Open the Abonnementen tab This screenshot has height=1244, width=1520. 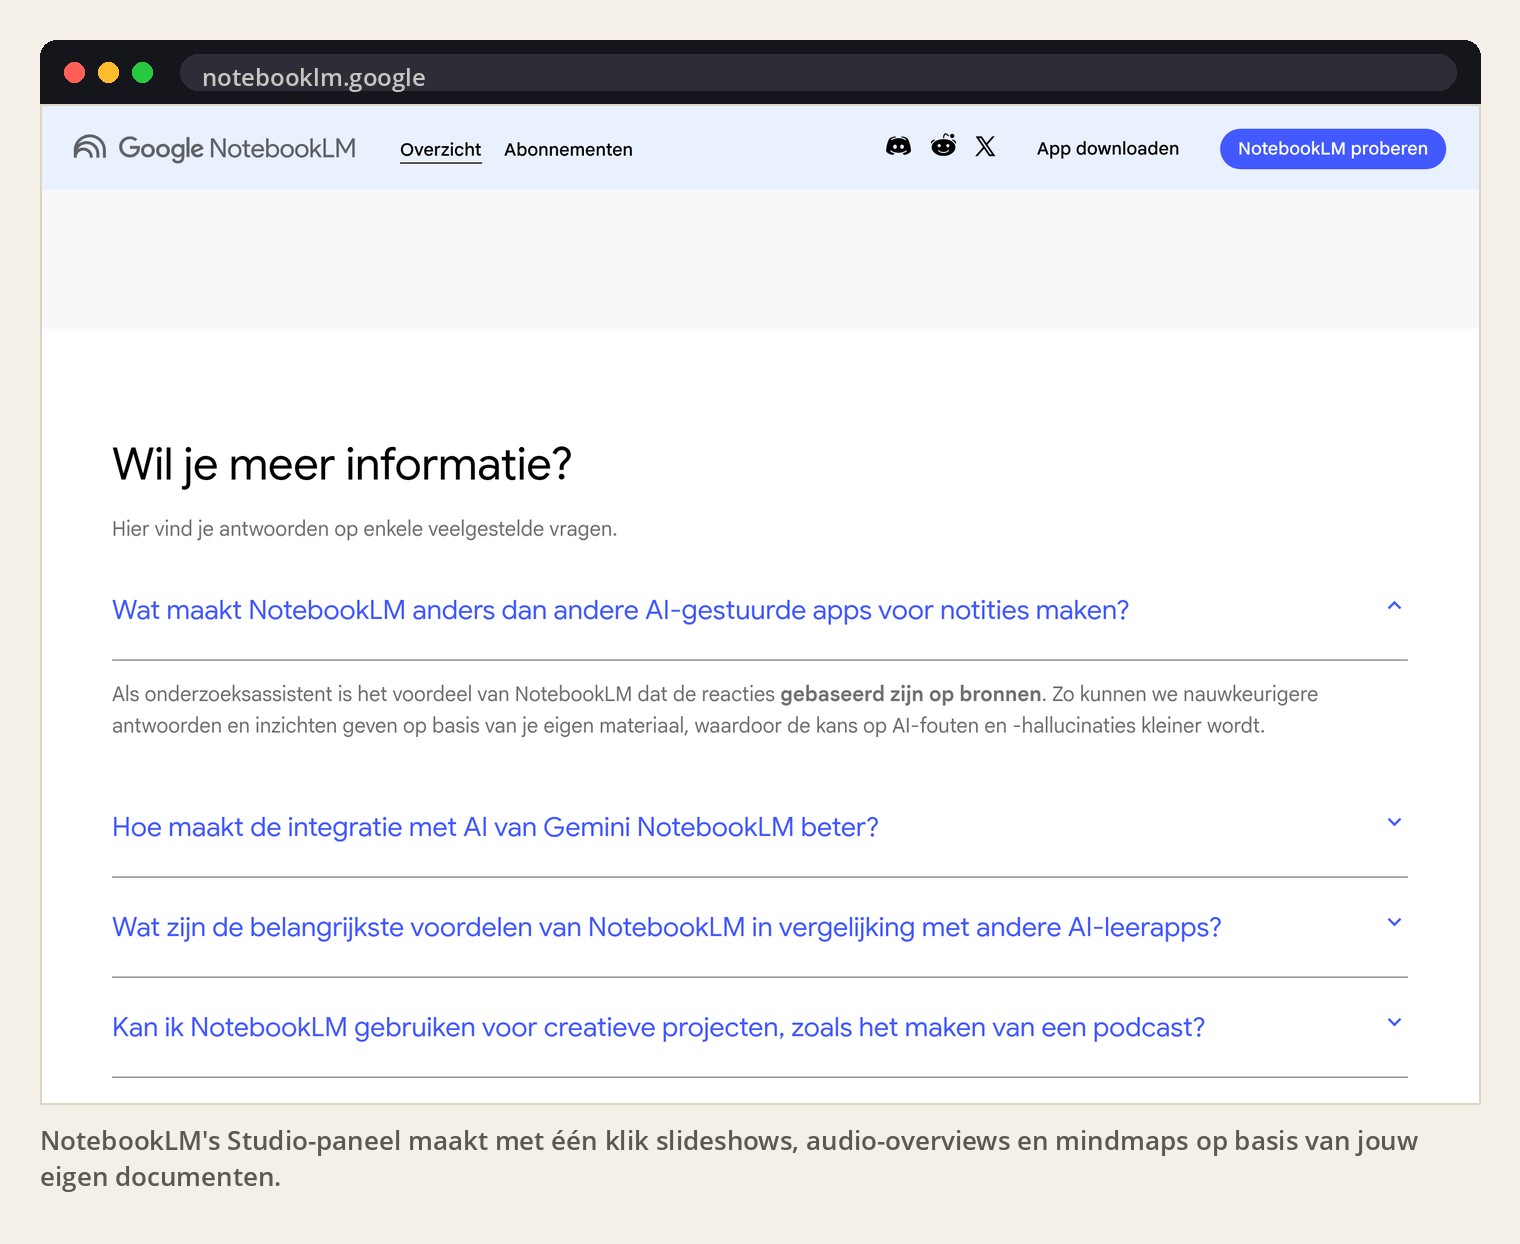click(x=568, y=149)
